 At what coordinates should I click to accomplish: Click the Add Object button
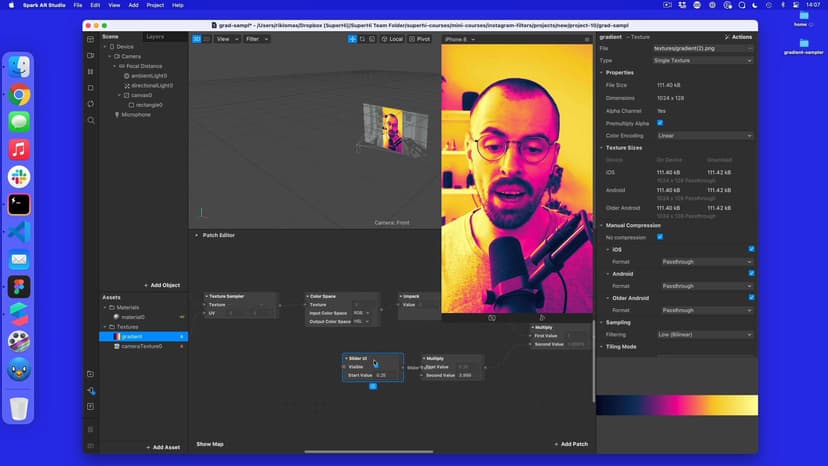point(162,285)
